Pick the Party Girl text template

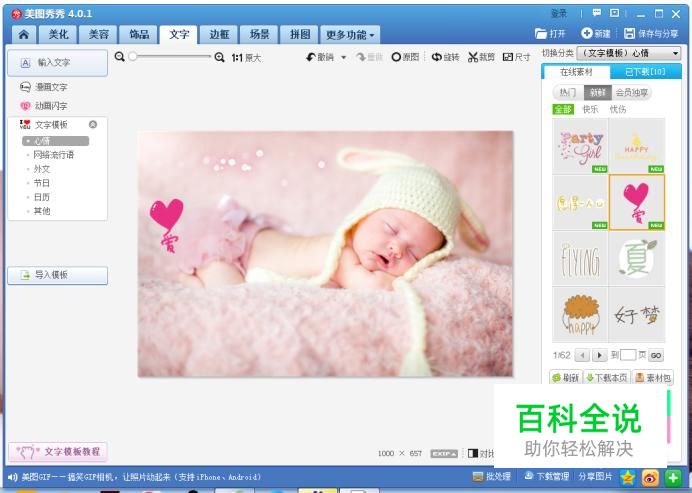click(x=580, y=146)
